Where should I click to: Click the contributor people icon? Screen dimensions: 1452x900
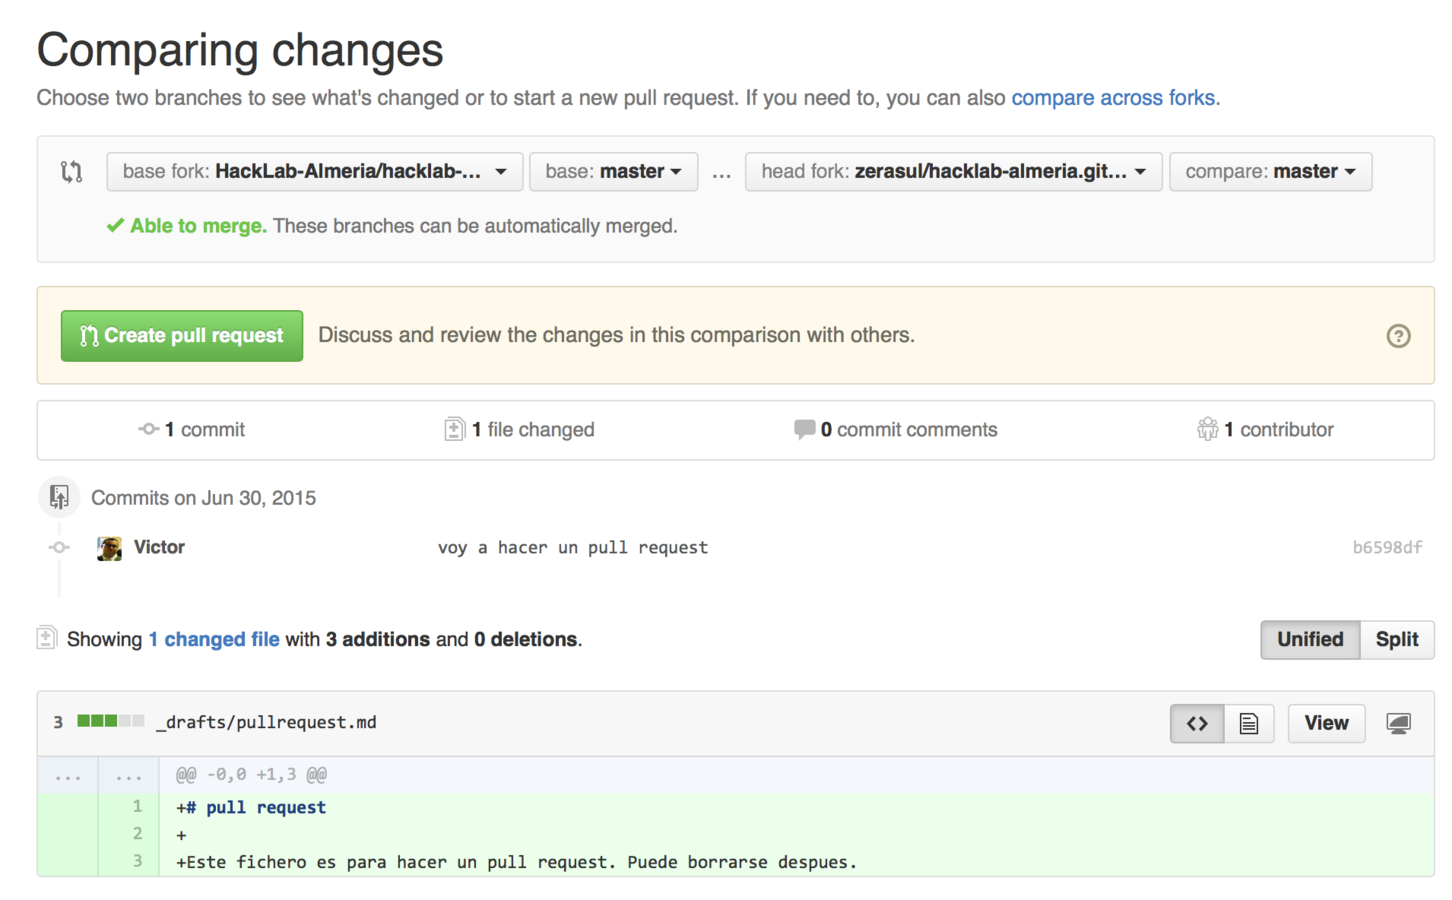(x=1207, y=429)
